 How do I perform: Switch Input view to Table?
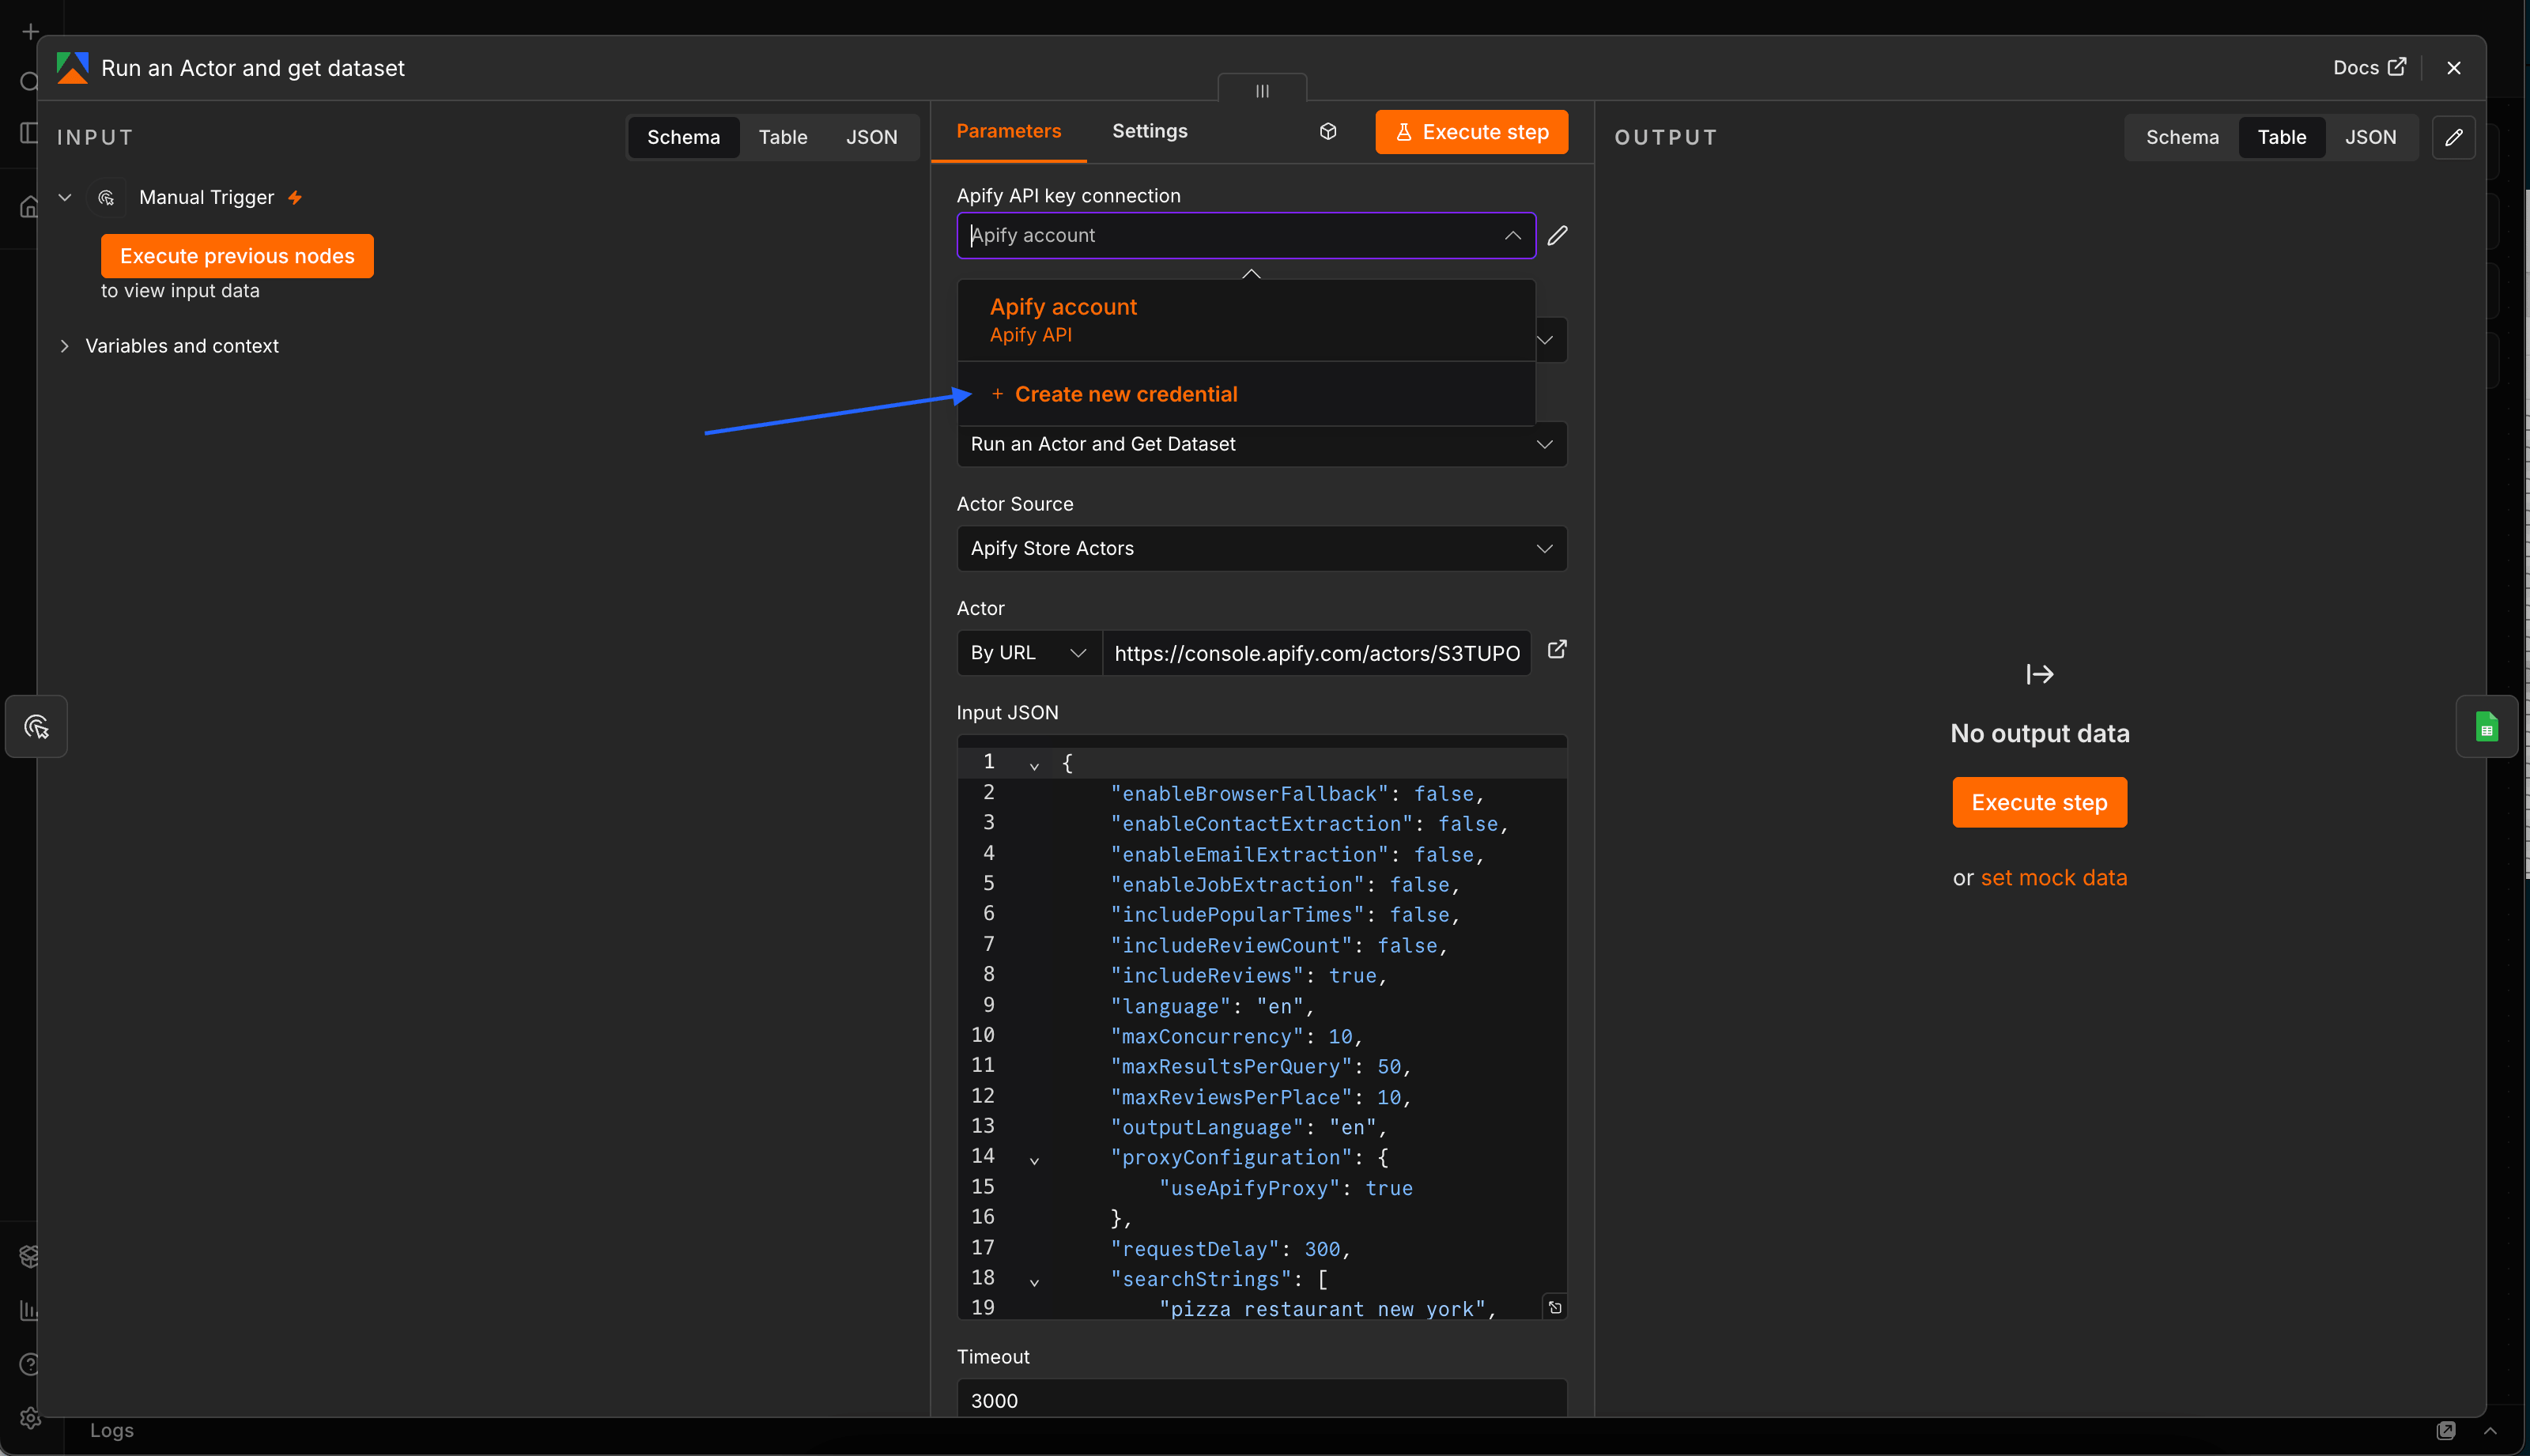coord(782,137)
